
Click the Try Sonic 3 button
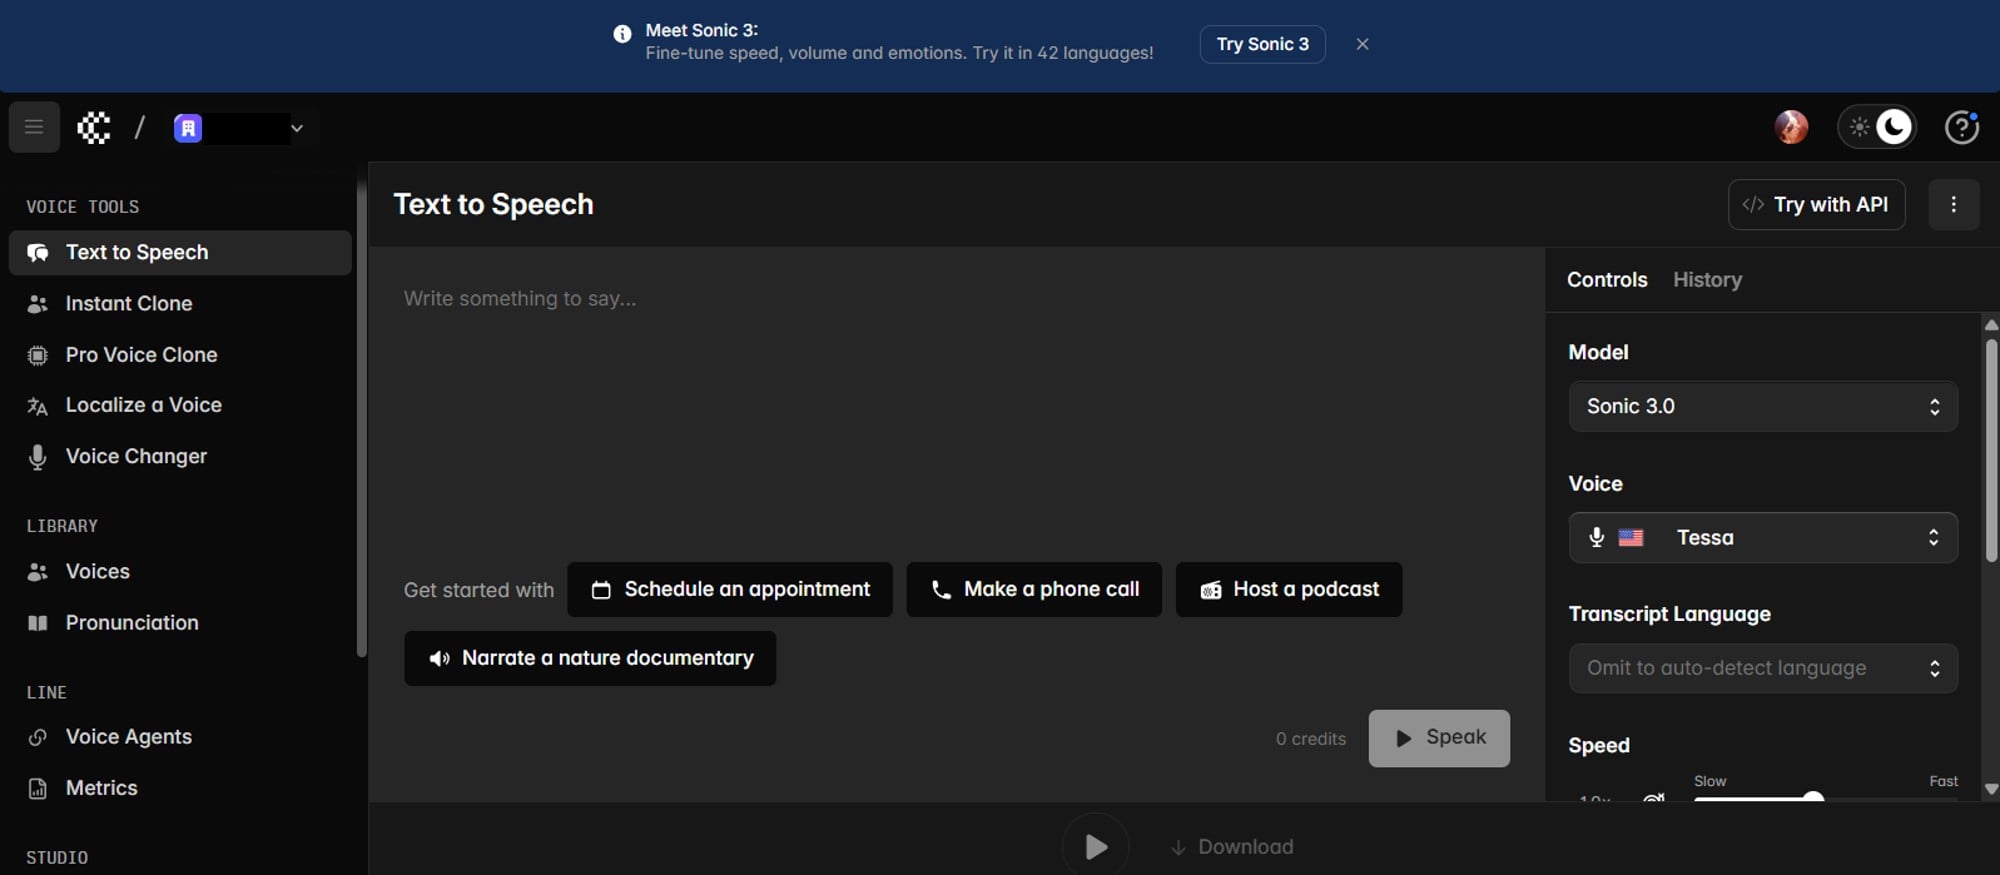(x=1262, y=44)
